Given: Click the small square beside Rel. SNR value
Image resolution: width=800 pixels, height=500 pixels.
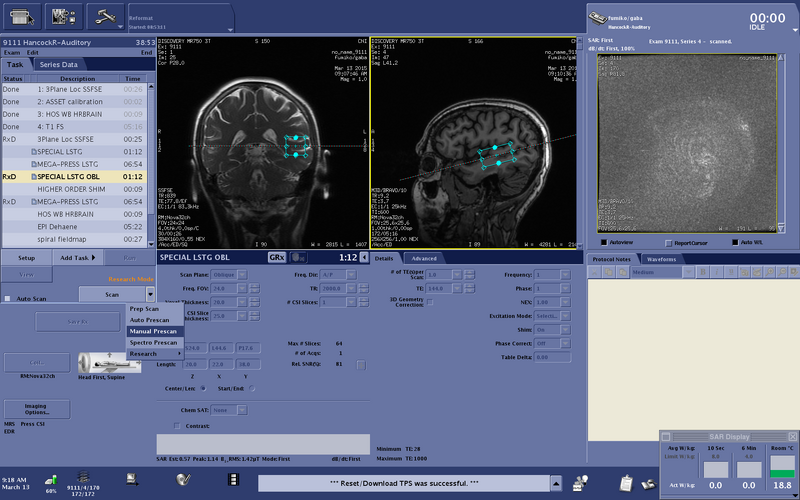Looking at the screenshot, I should click(361, 365).
